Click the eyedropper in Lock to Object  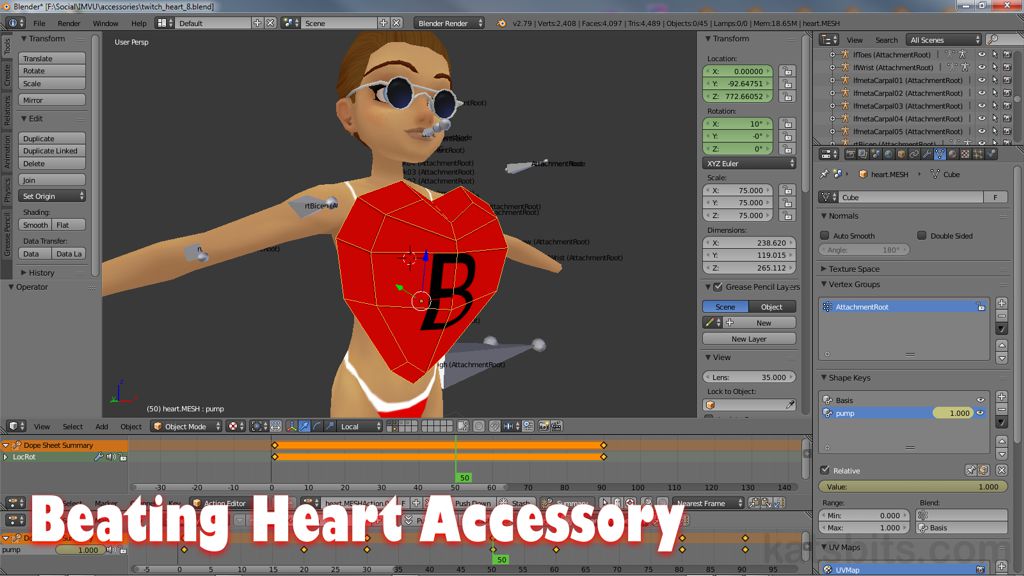click(x=790, y=405)
